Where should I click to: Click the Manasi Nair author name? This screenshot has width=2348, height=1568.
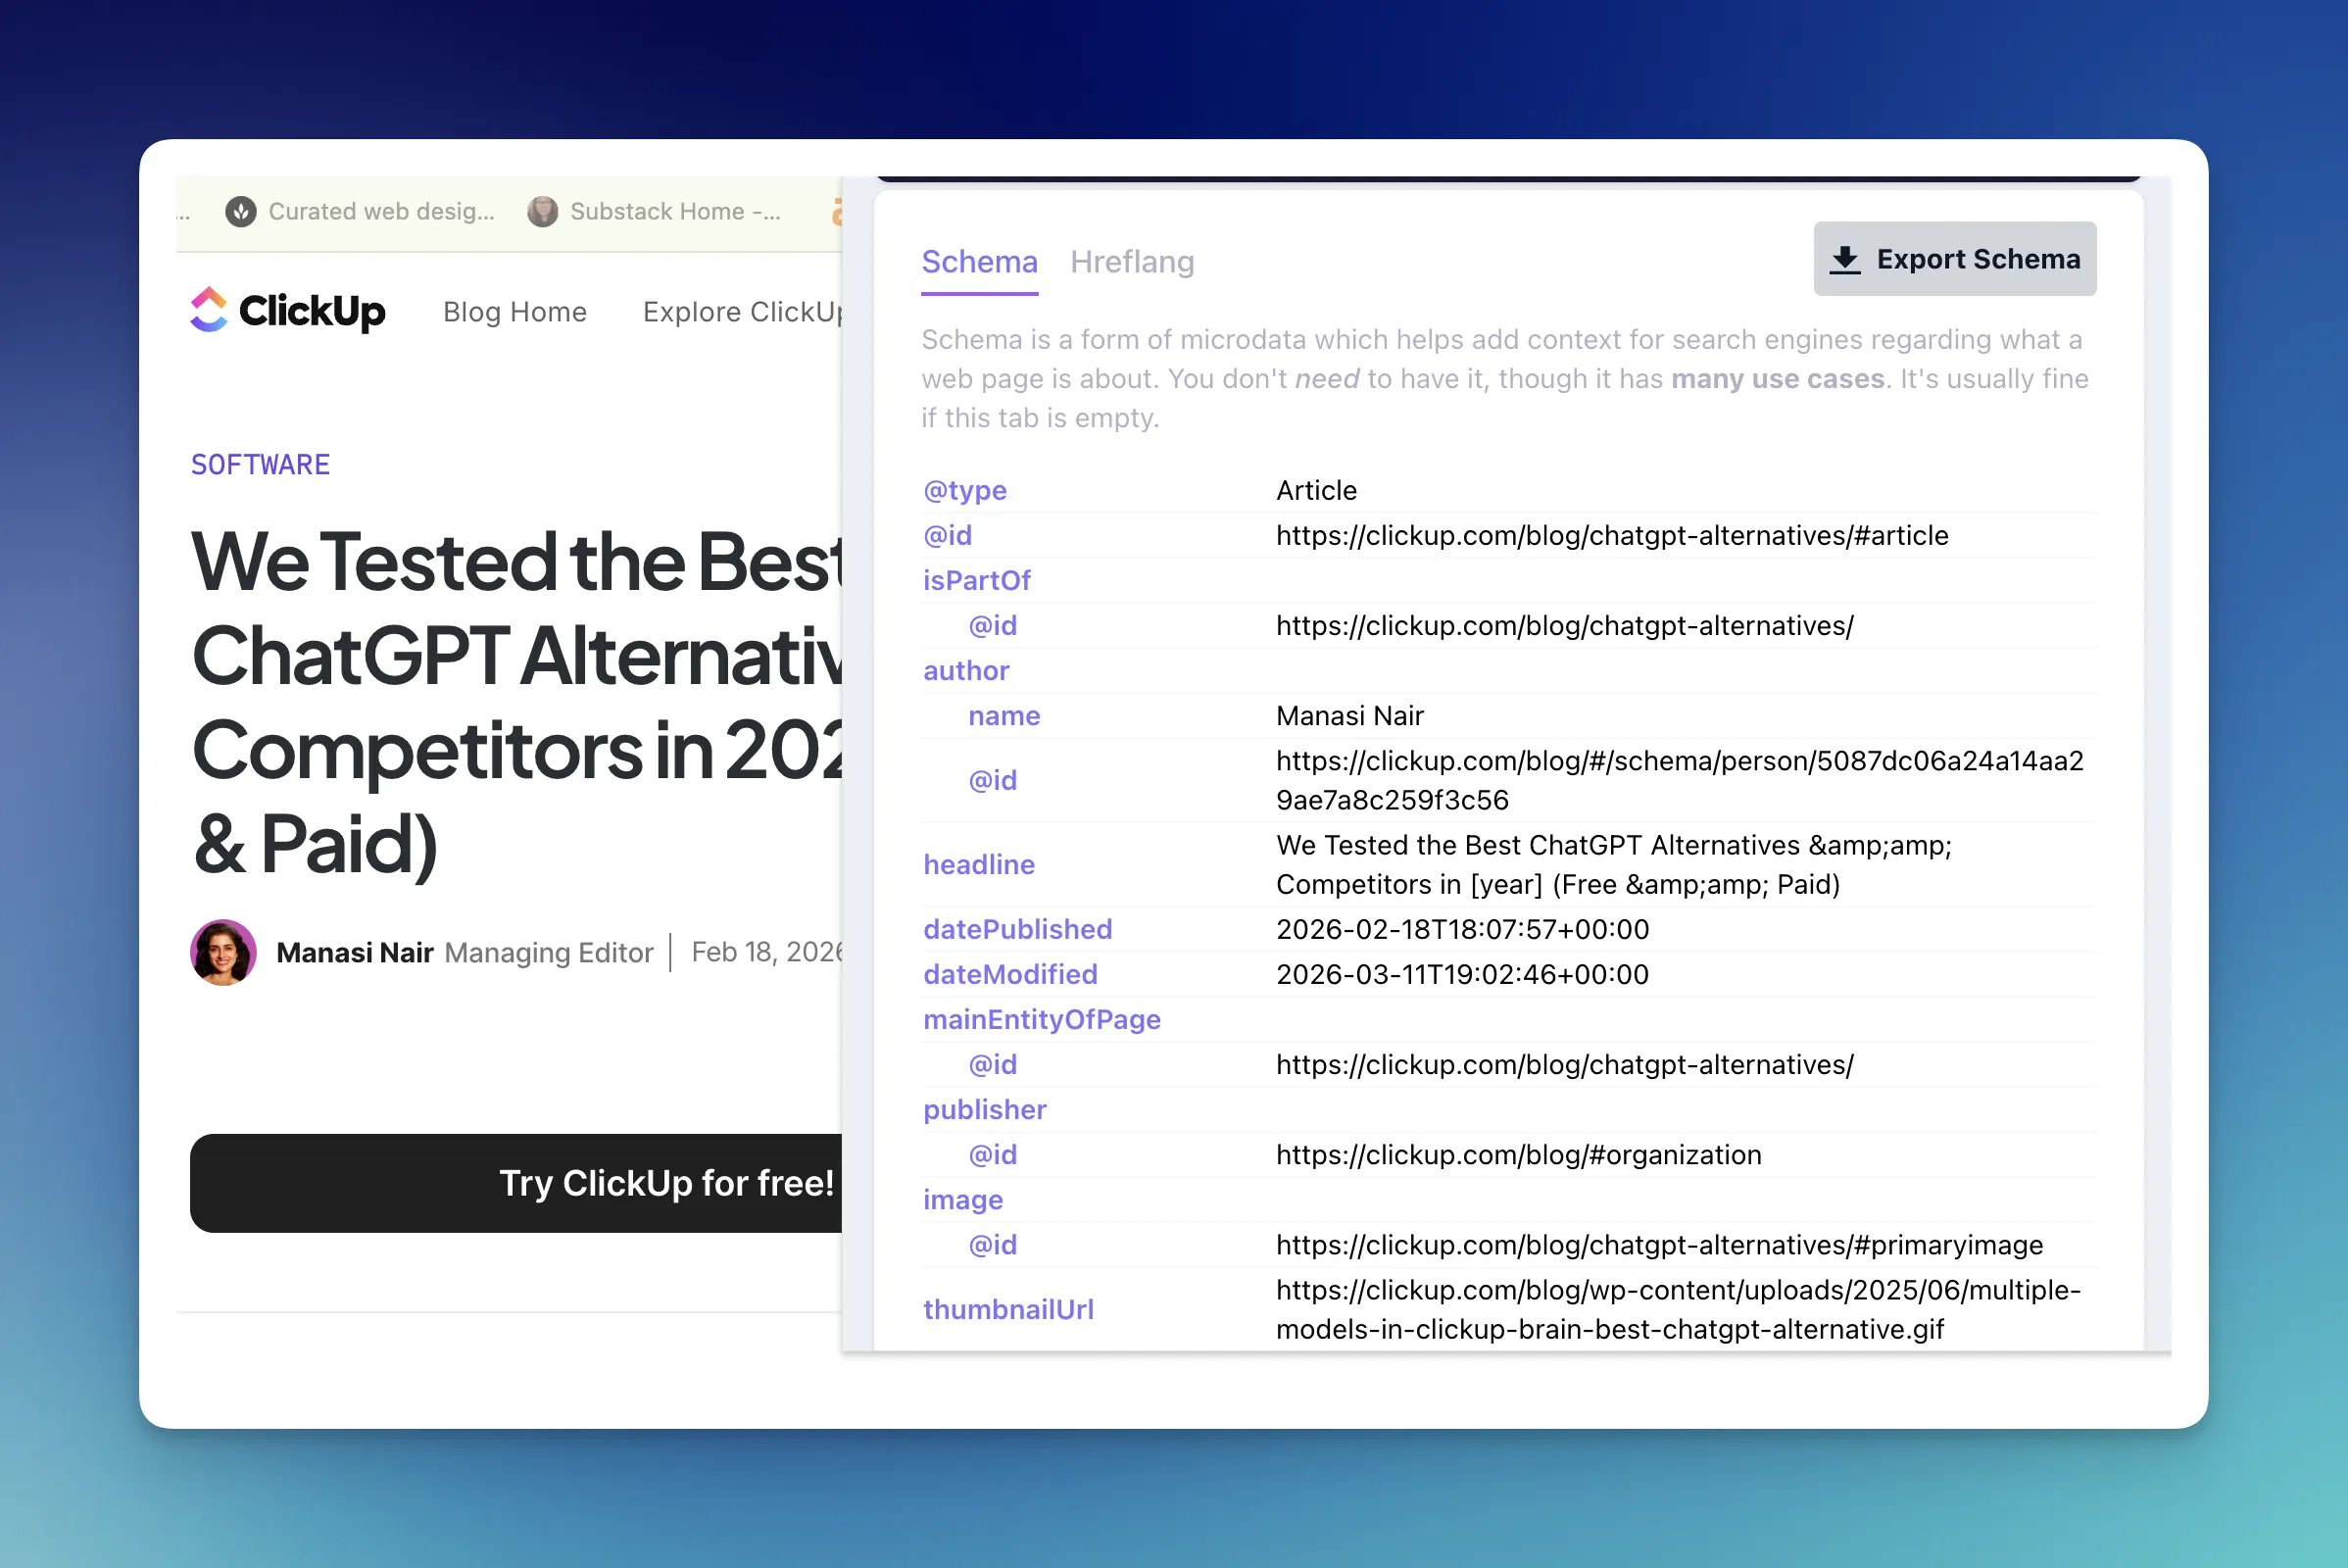(354, 952)
